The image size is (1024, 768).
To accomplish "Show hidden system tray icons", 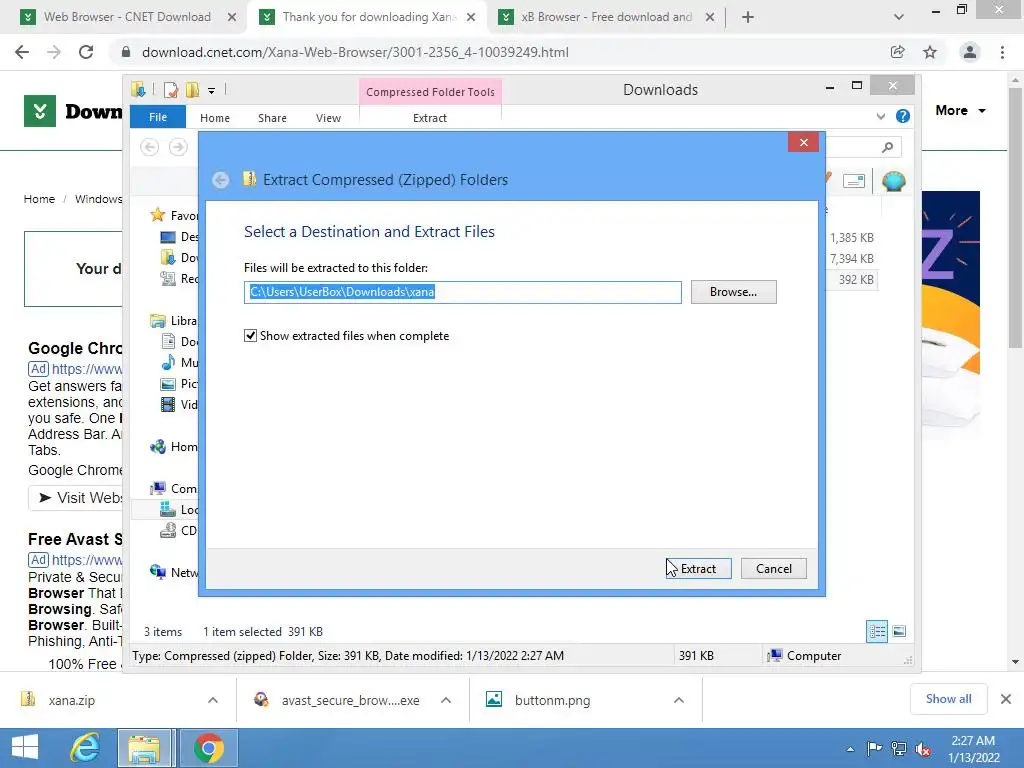I will 850,749.
